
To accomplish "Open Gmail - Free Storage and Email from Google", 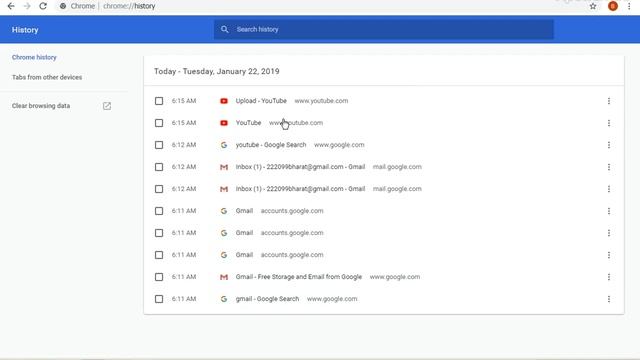I will pos(299,277).
